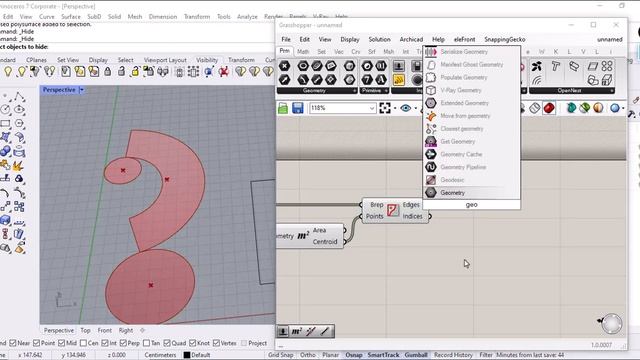The image size is (640, 360).
Task: Click the slash line icon in bottom strip
Action: coord(325,331)
